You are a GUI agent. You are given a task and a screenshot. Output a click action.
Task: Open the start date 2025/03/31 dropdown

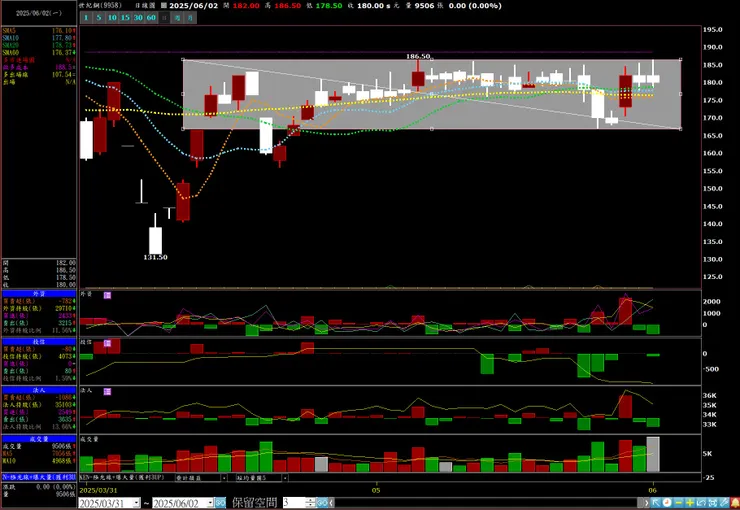(136, 503)
